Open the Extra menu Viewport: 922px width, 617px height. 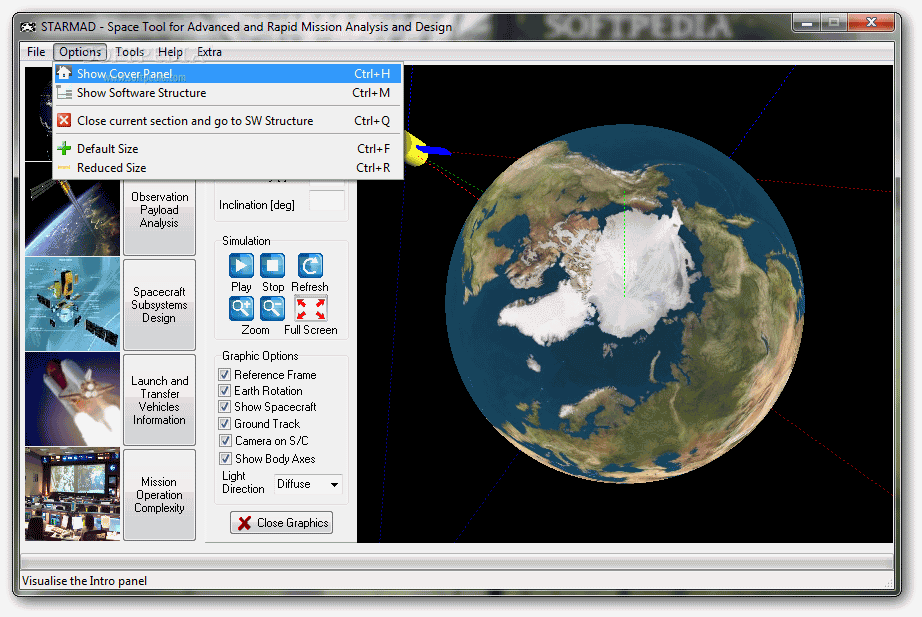(209, 52)
